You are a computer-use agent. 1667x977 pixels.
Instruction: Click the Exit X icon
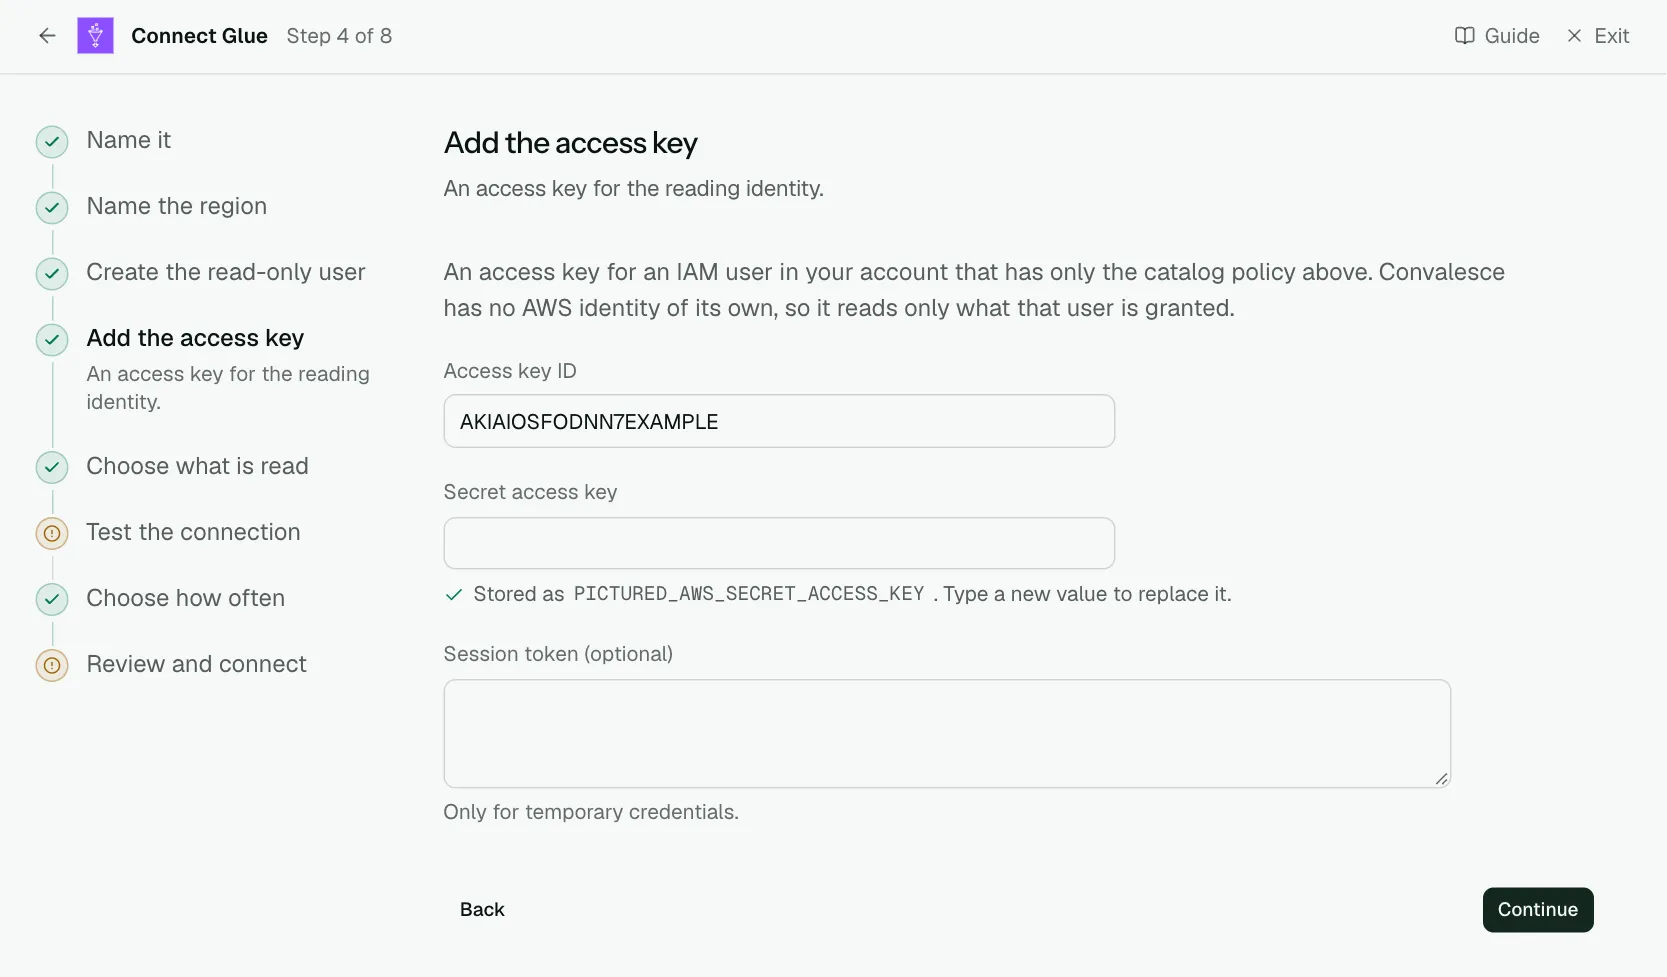pos(1574,36)
